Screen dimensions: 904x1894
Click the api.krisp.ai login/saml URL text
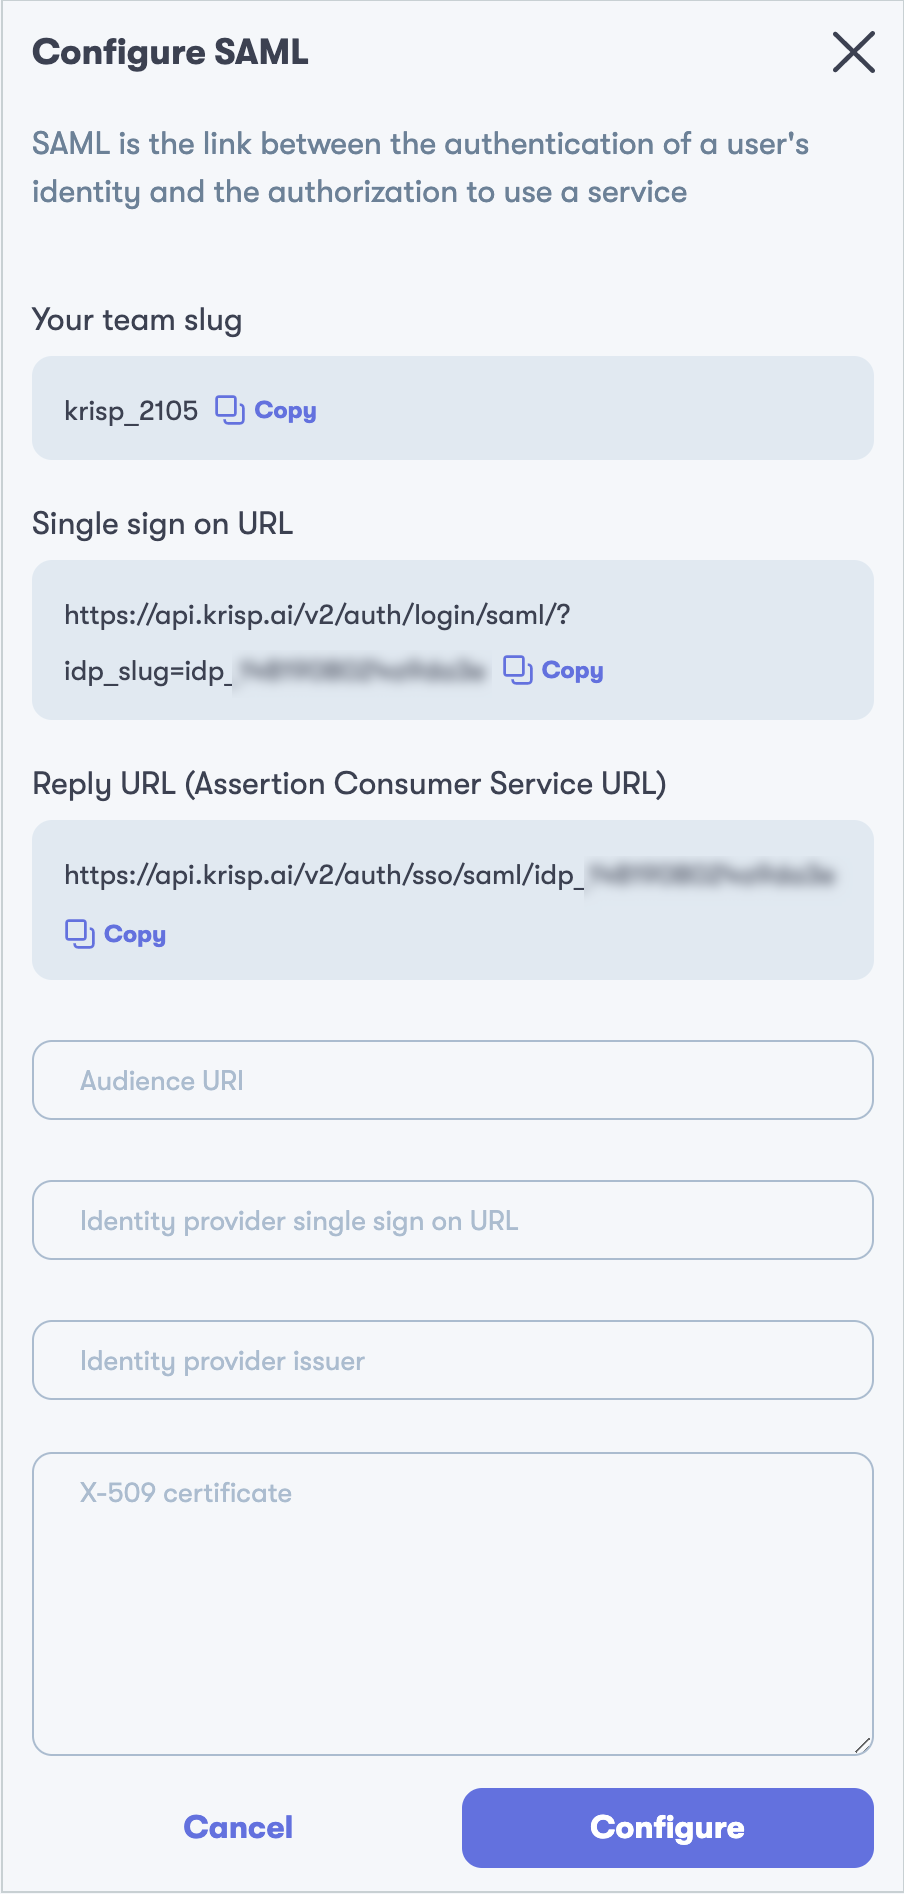point(317,642)
